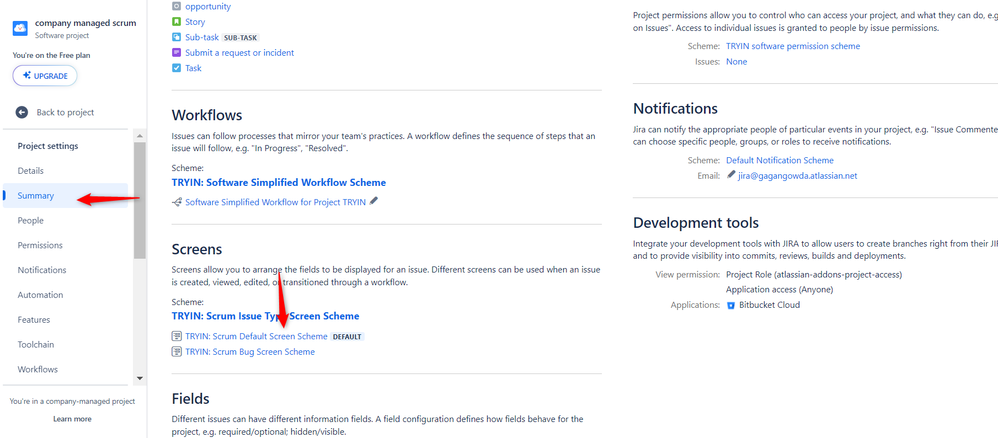Click the sidebar scroll down arrow
Image resolution: width=998 pixels, height=438 pixels.
tap(140, 378)
